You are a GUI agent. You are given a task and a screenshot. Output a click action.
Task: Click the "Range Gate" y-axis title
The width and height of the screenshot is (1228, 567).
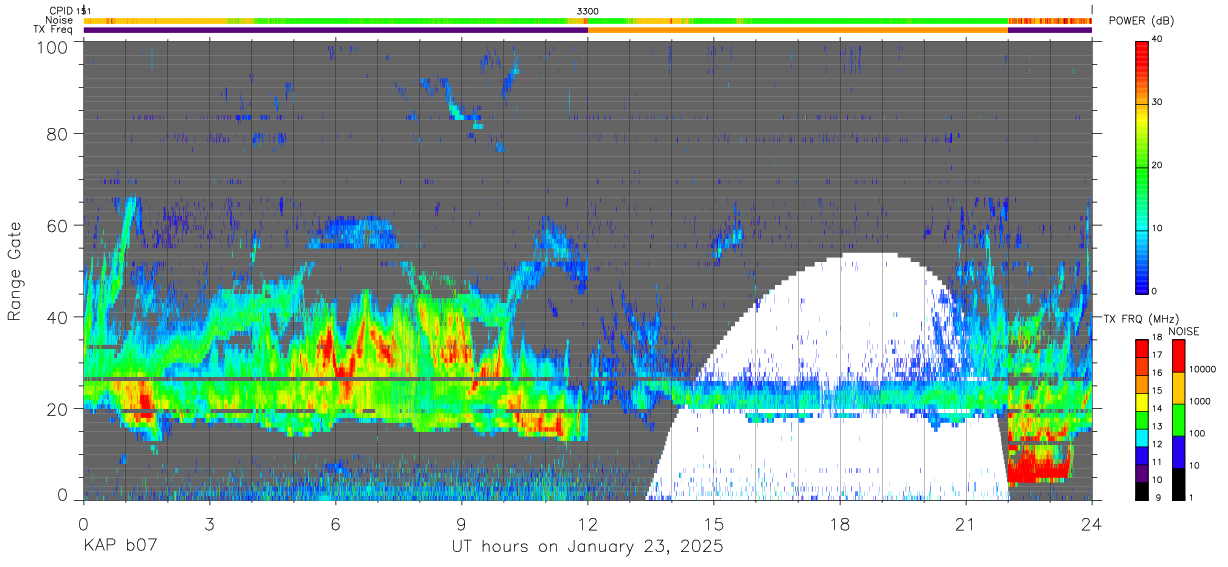click(x=15, y=271)
